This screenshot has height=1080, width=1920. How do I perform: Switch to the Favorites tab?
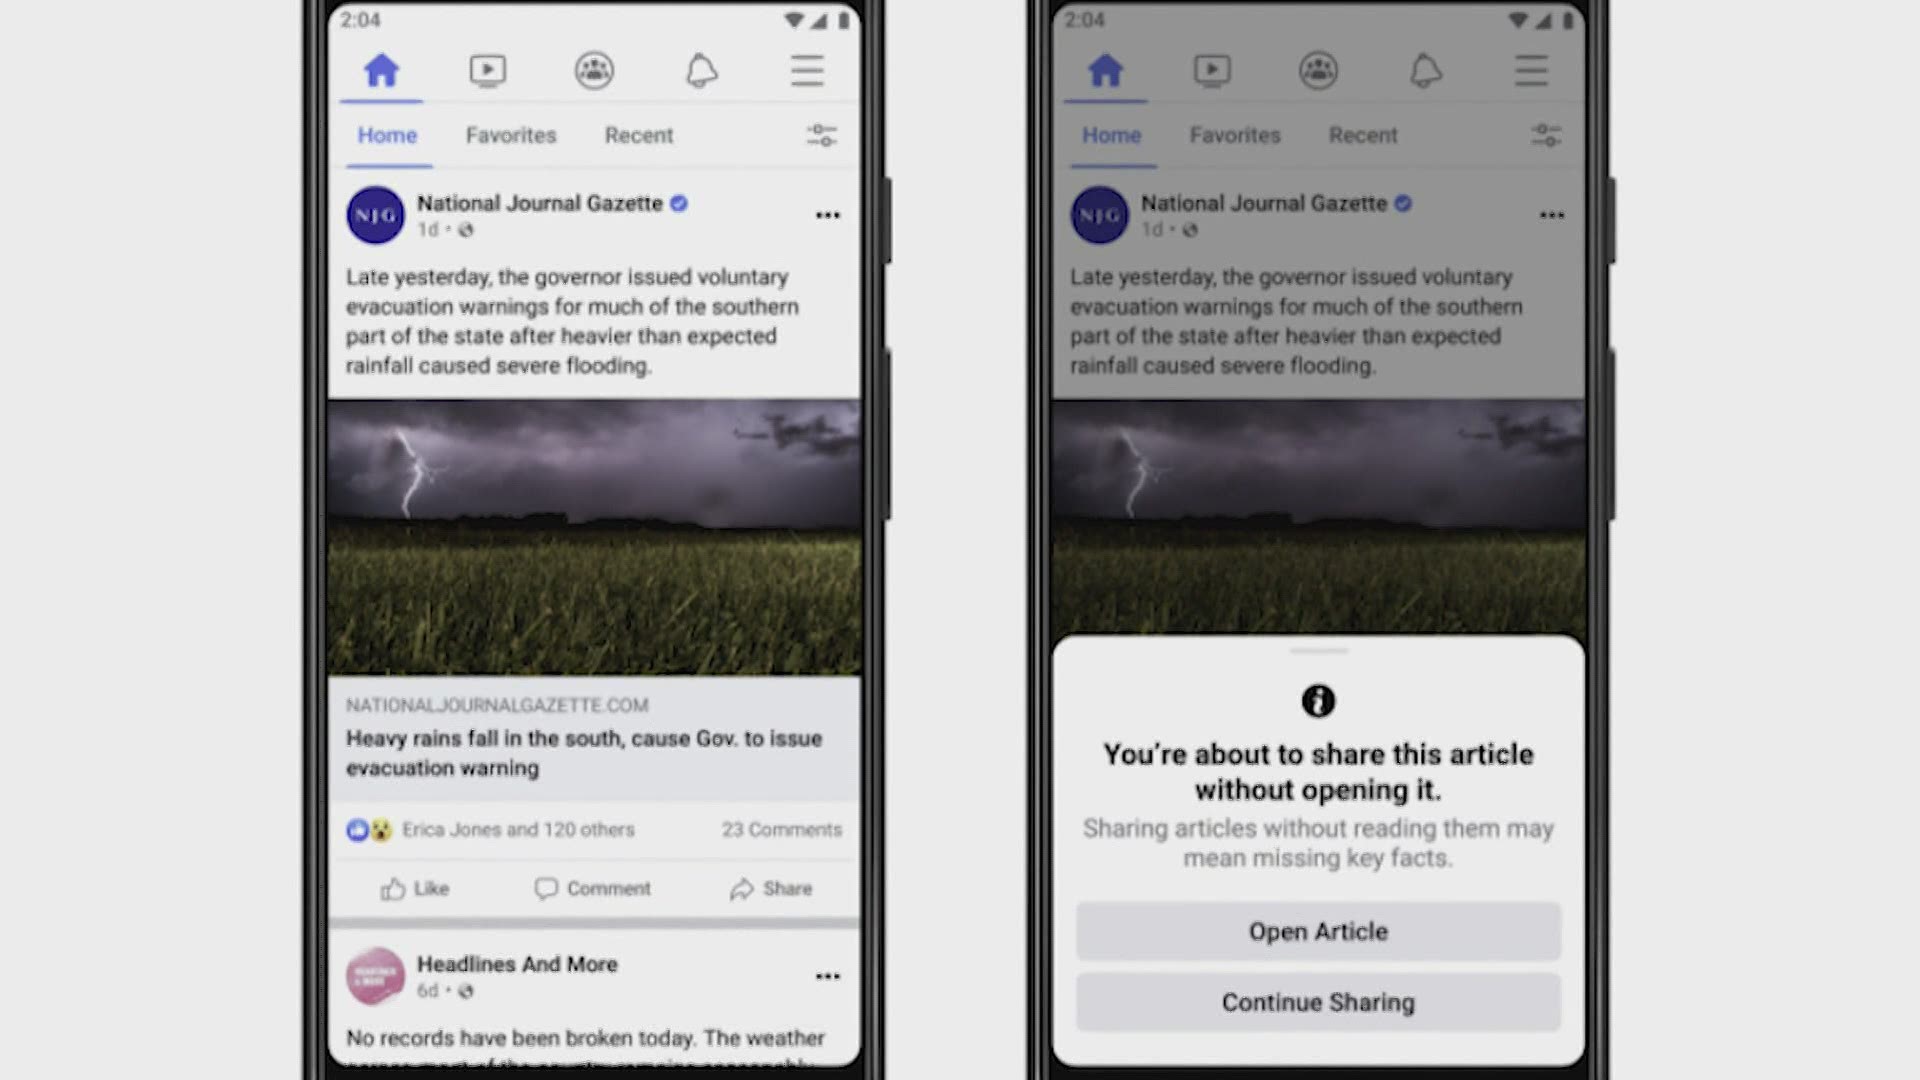(512, 135)
